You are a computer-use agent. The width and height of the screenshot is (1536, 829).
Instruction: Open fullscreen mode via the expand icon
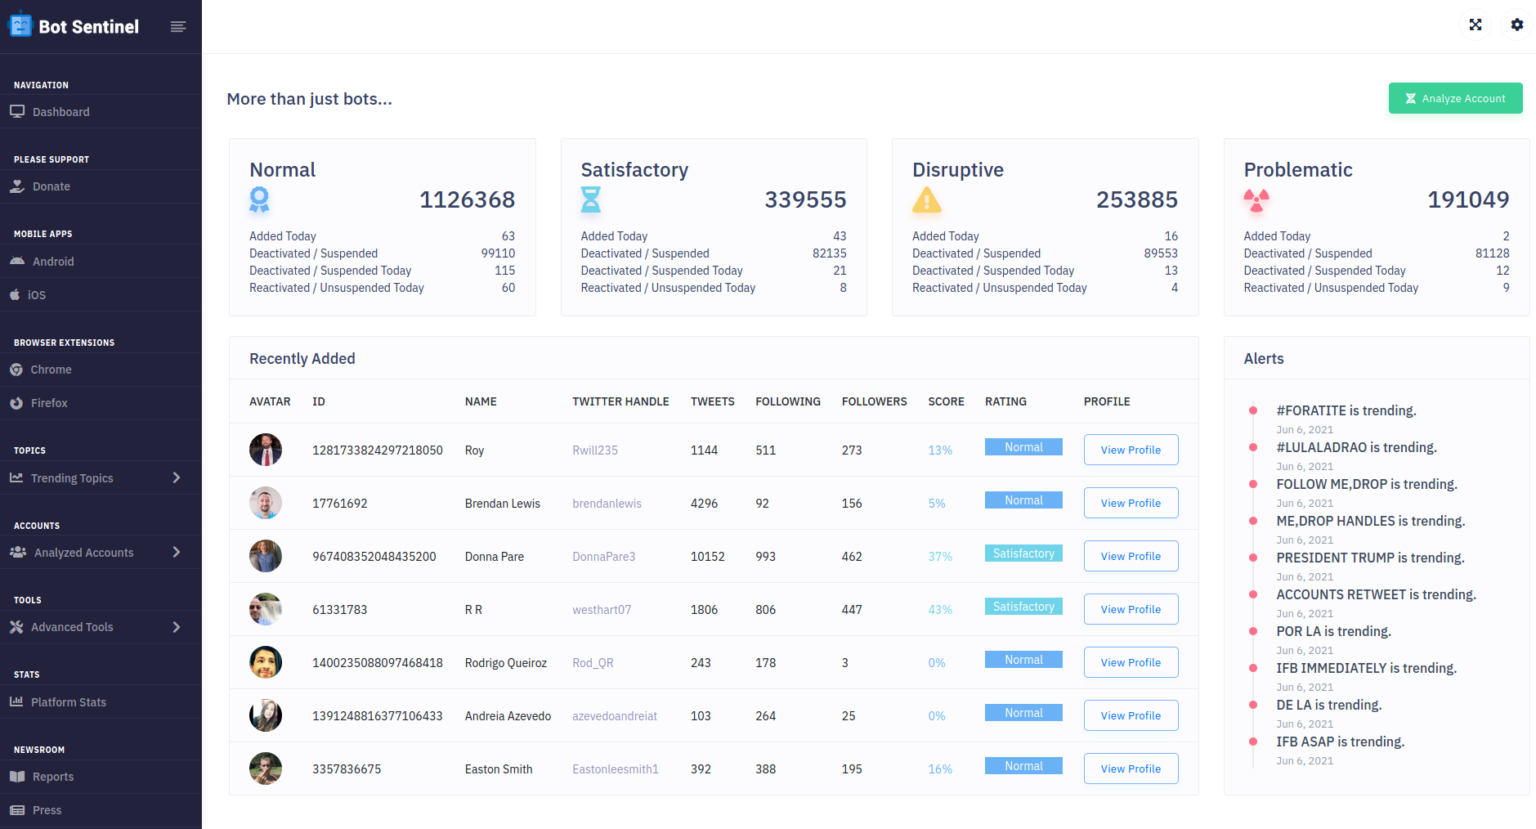1475,24
